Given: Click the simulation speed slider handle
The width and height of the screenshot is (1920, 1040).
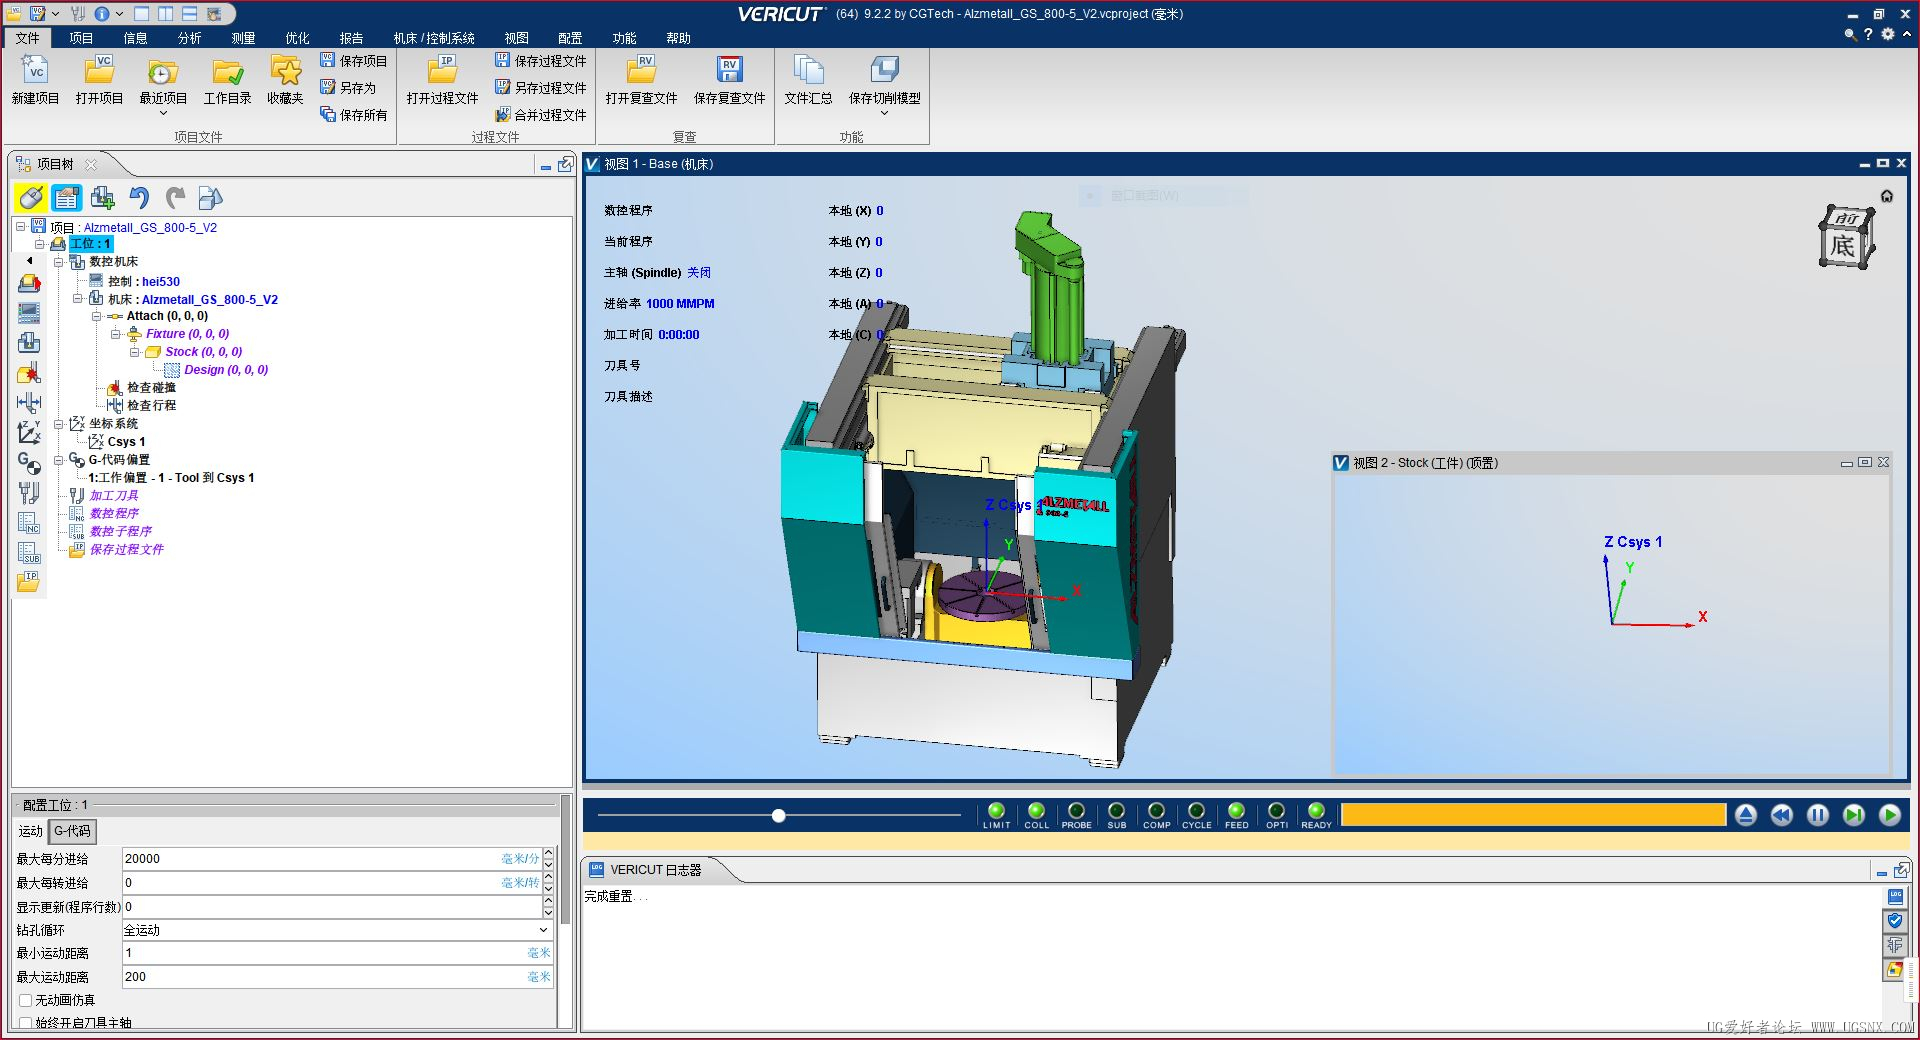Looking at the screenshot, I should tap(778, 816).
